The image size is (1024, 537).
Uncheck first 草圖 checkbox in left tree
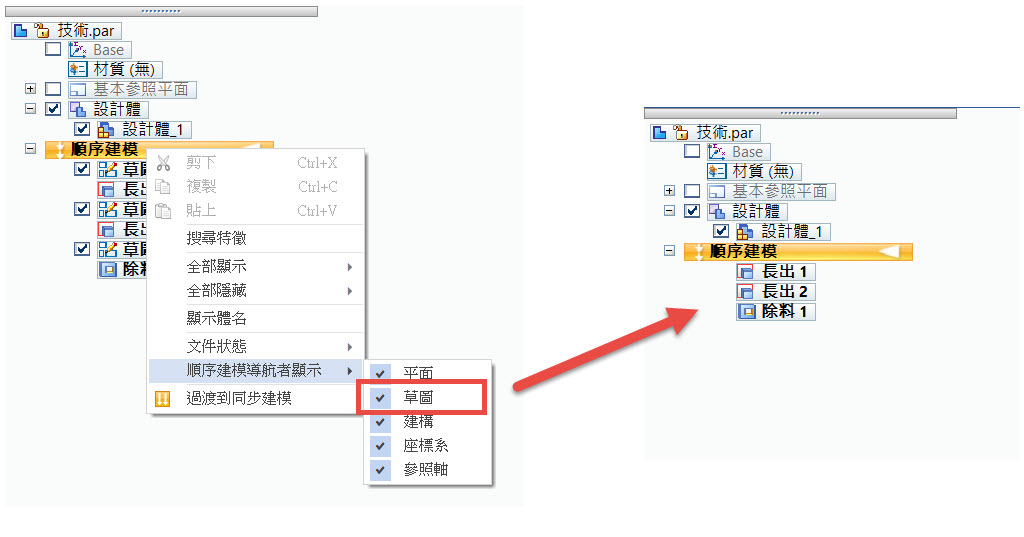click(82, 169)
